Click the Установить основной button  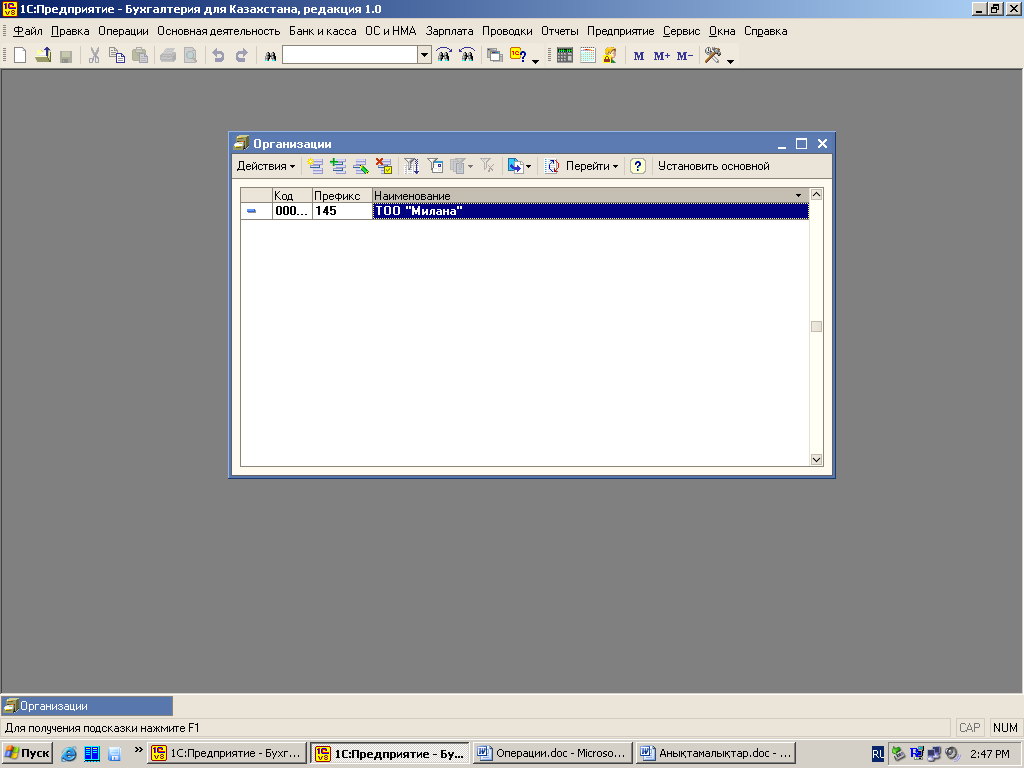coord(714,166)
